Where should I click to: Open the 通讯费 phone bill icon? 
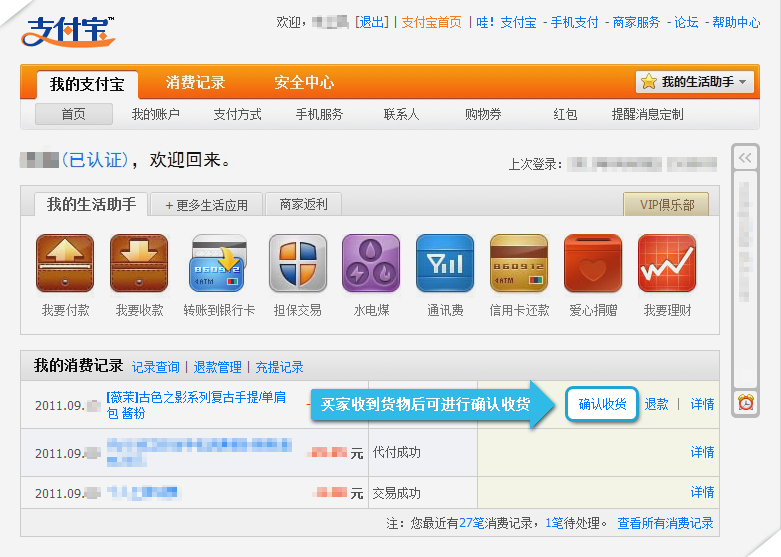click(x=445, y=264)
